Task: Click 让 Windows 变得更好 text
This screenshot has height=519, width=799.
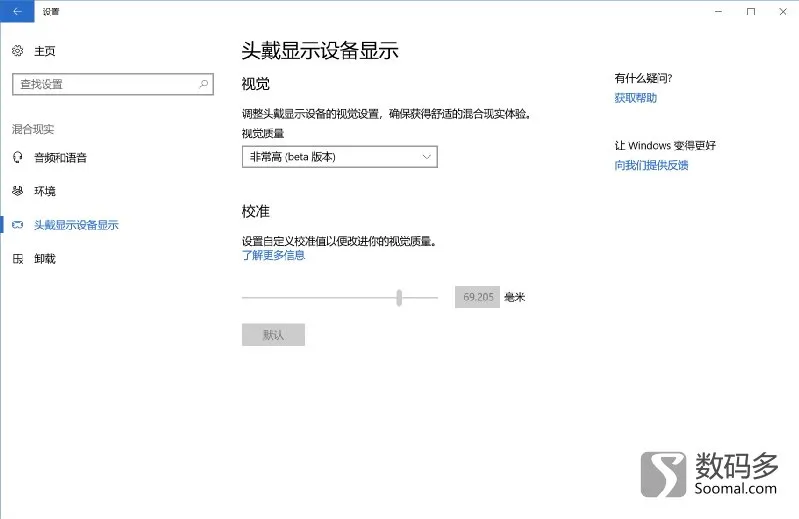Action: pyautogui.click(x=665, y=146)
